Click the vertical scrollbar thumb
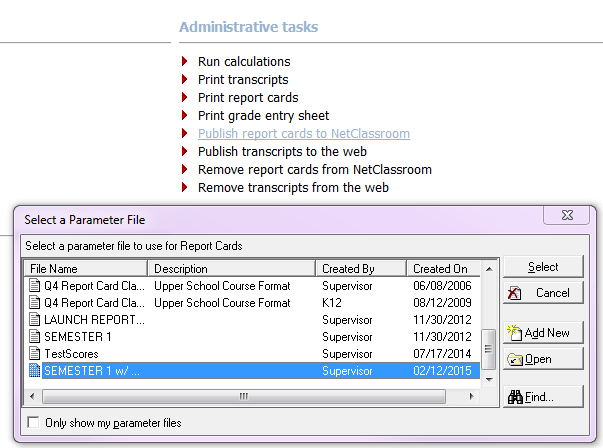 click(488, 349)
